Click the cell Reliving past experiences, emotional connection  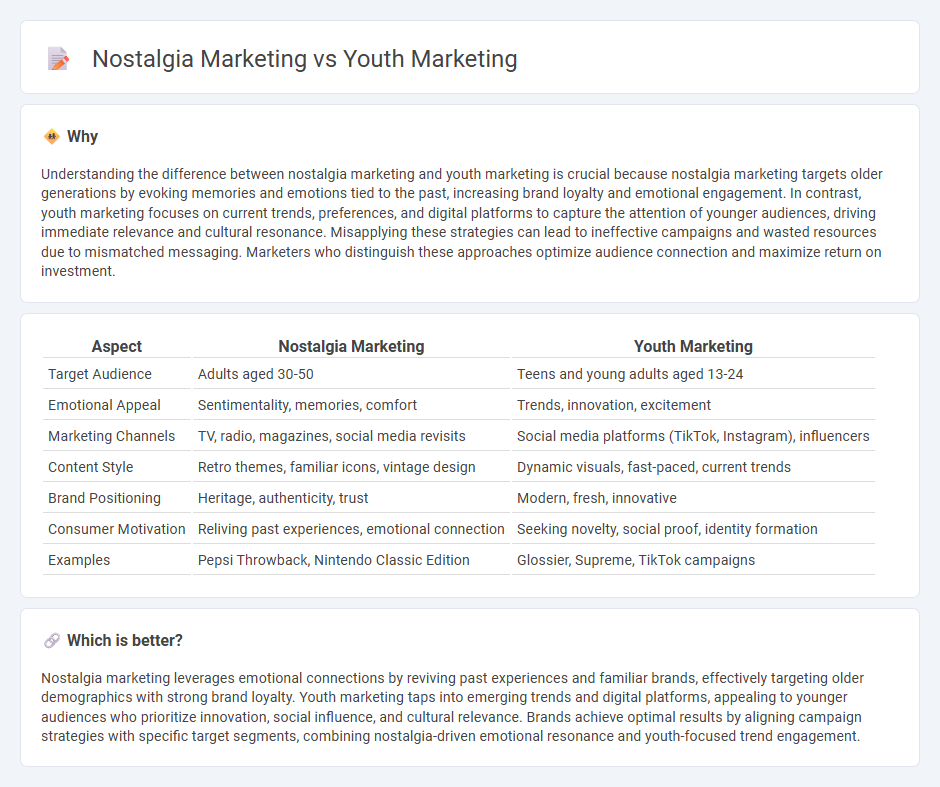pyautogui.click(x=351, y=529)
